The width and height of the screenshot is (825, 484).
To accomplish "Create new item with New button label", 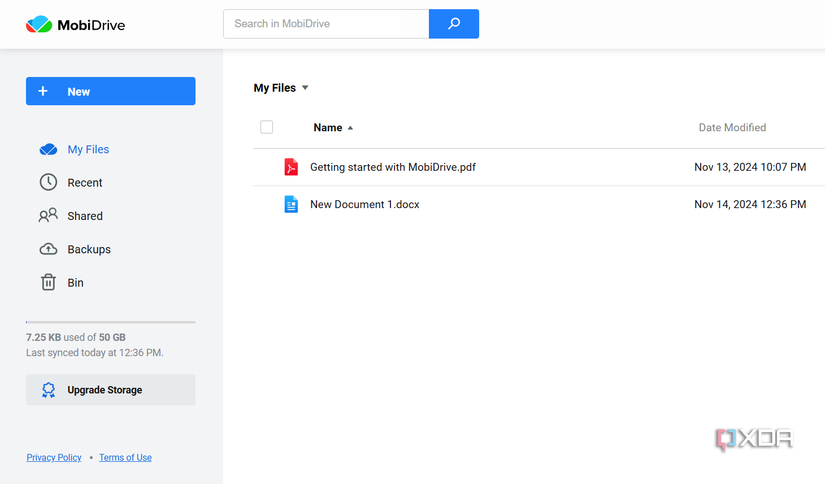I will [78, 92].
